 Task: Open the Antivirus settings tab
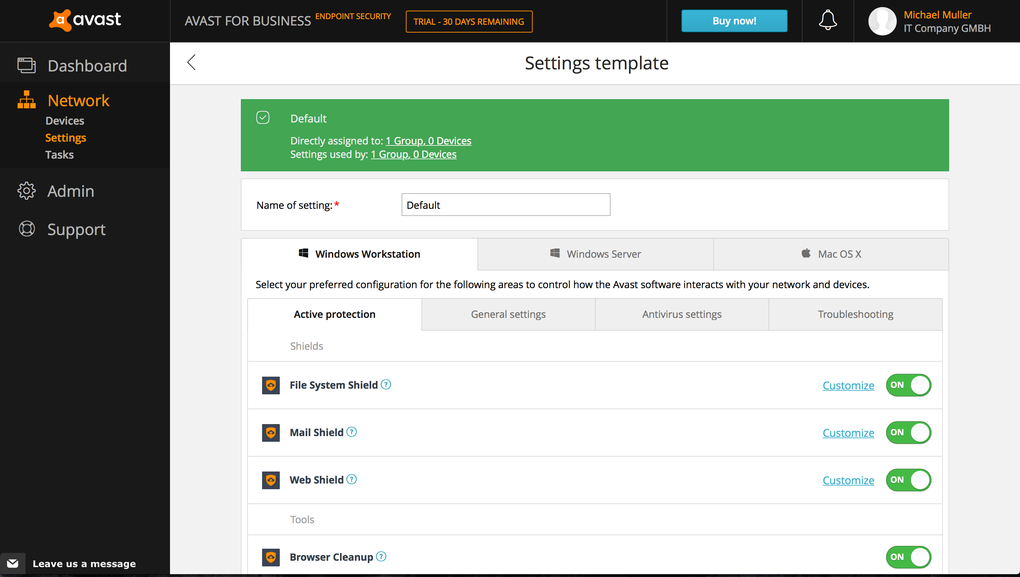tap(681, 314)
